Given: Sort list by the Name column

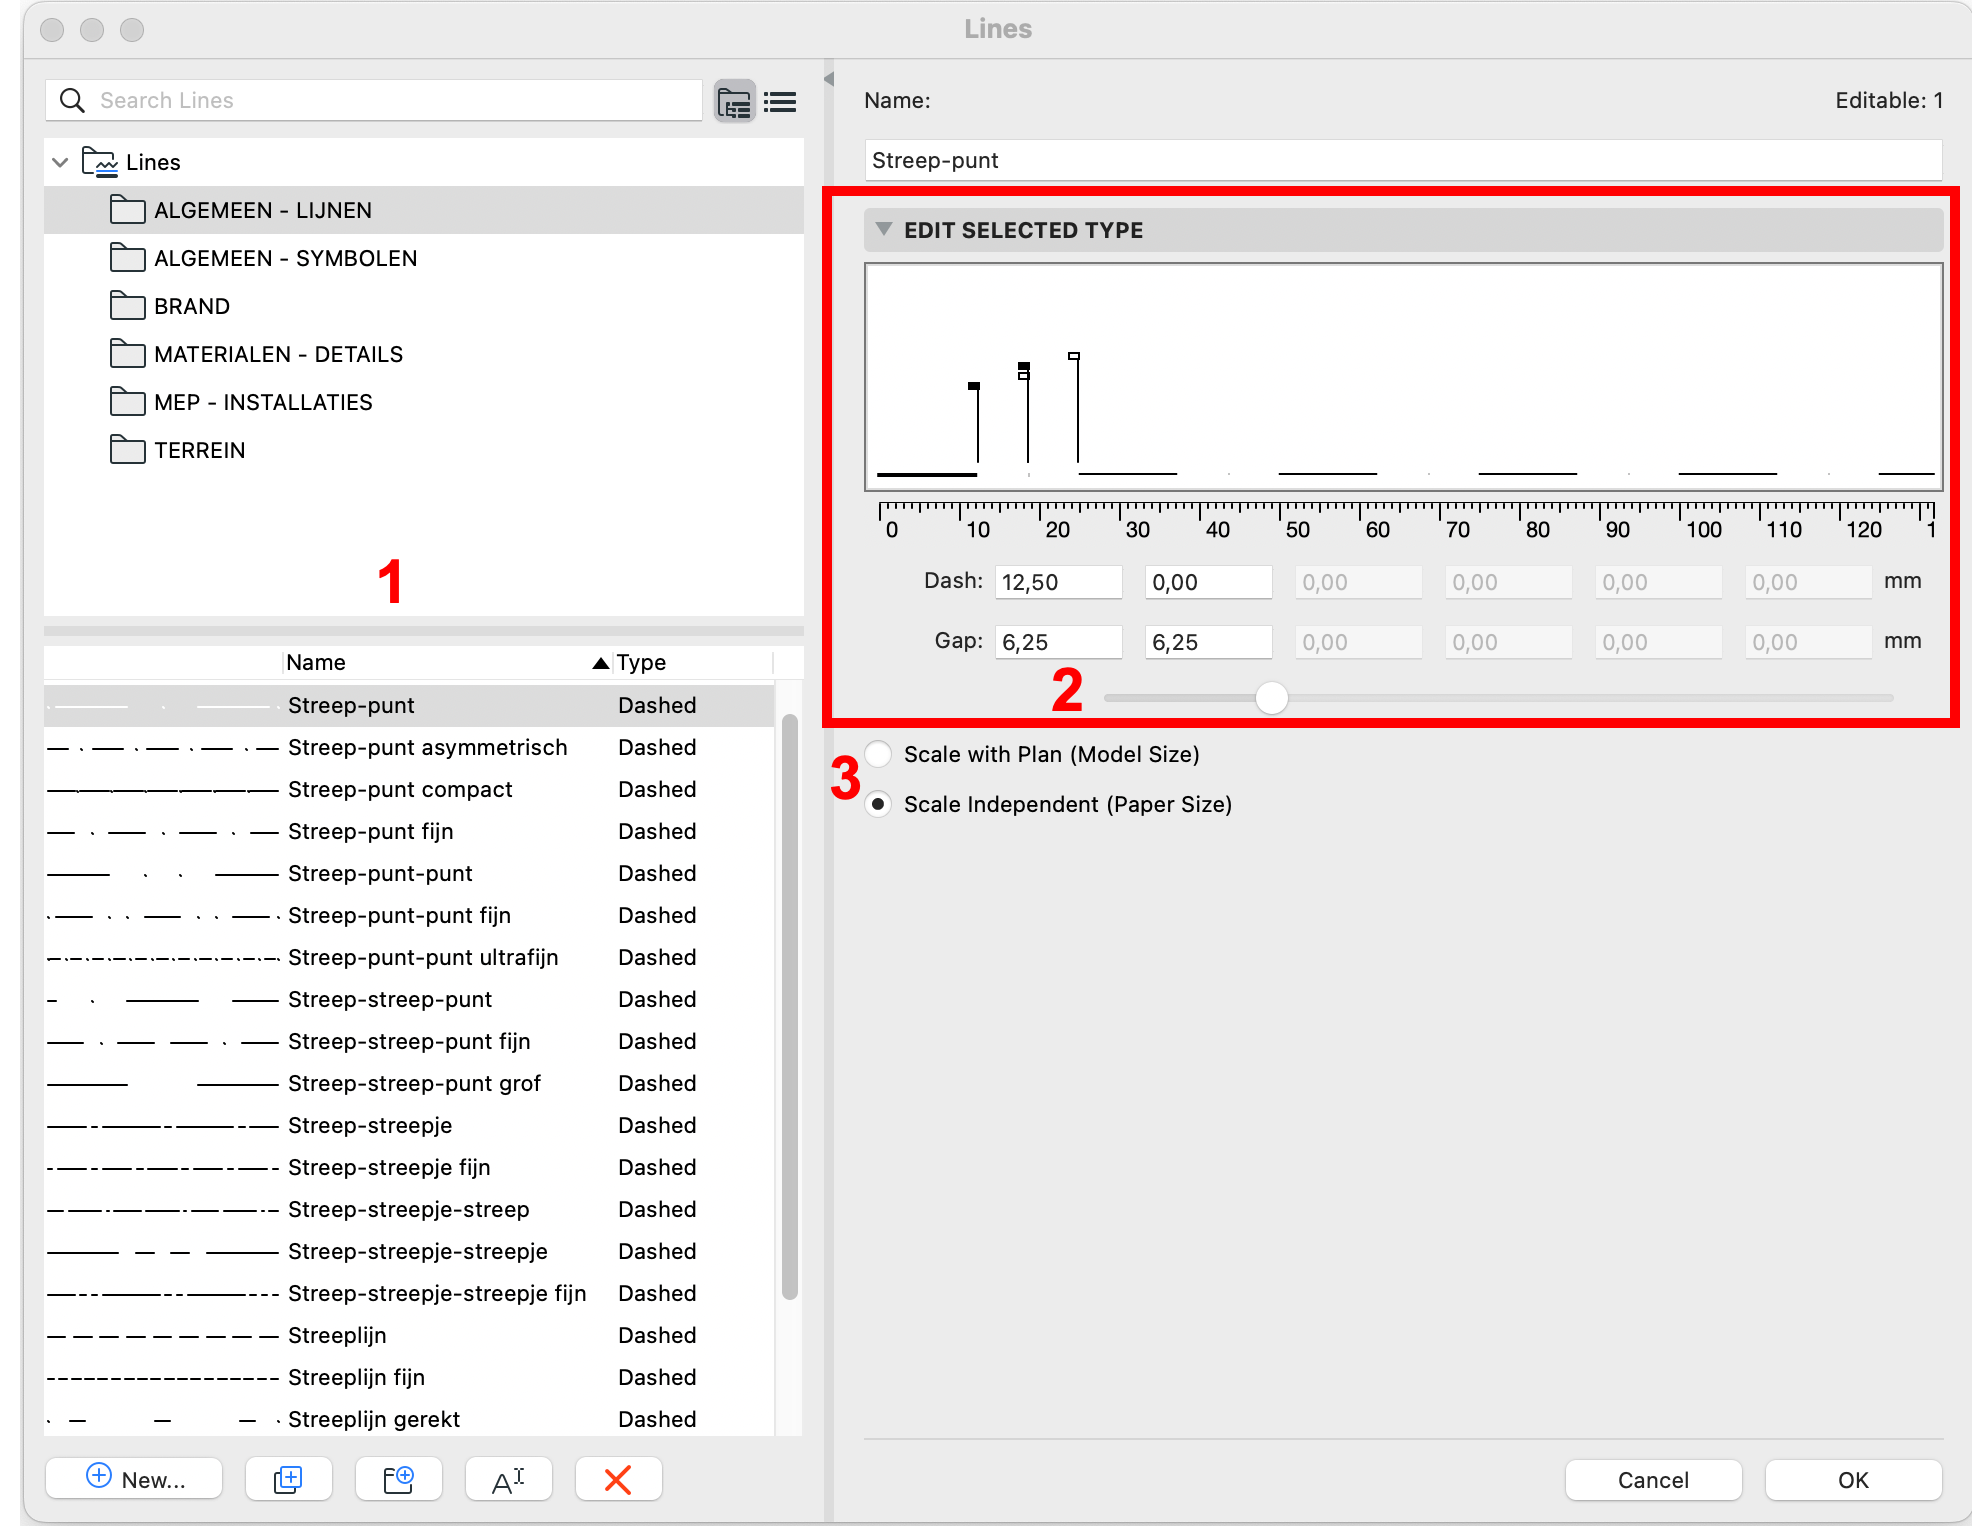Looking at the screenshot, I should [446, 662].
